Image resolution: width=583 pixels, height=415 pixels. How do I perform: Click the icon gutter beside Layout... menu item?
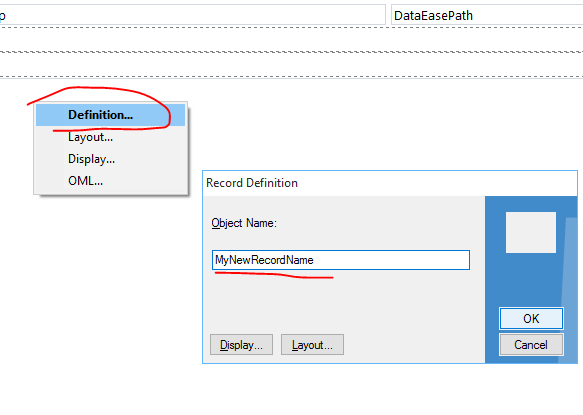[x=50, y=137]
